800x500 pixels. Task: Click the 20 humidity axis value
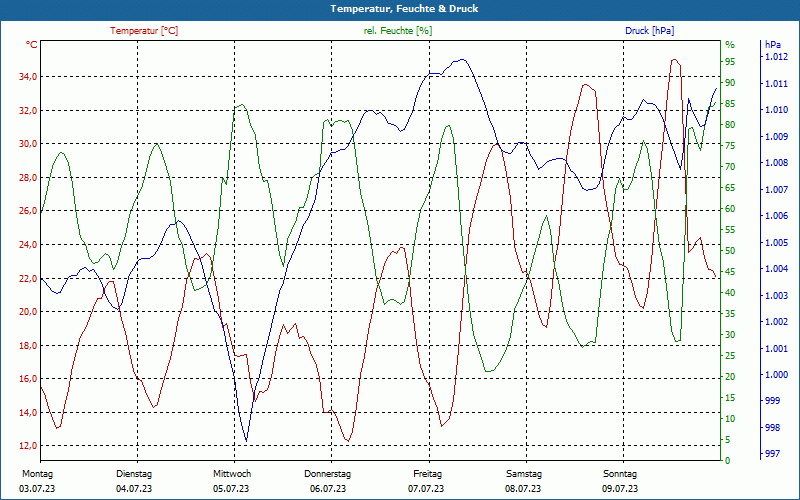(730, 377)
